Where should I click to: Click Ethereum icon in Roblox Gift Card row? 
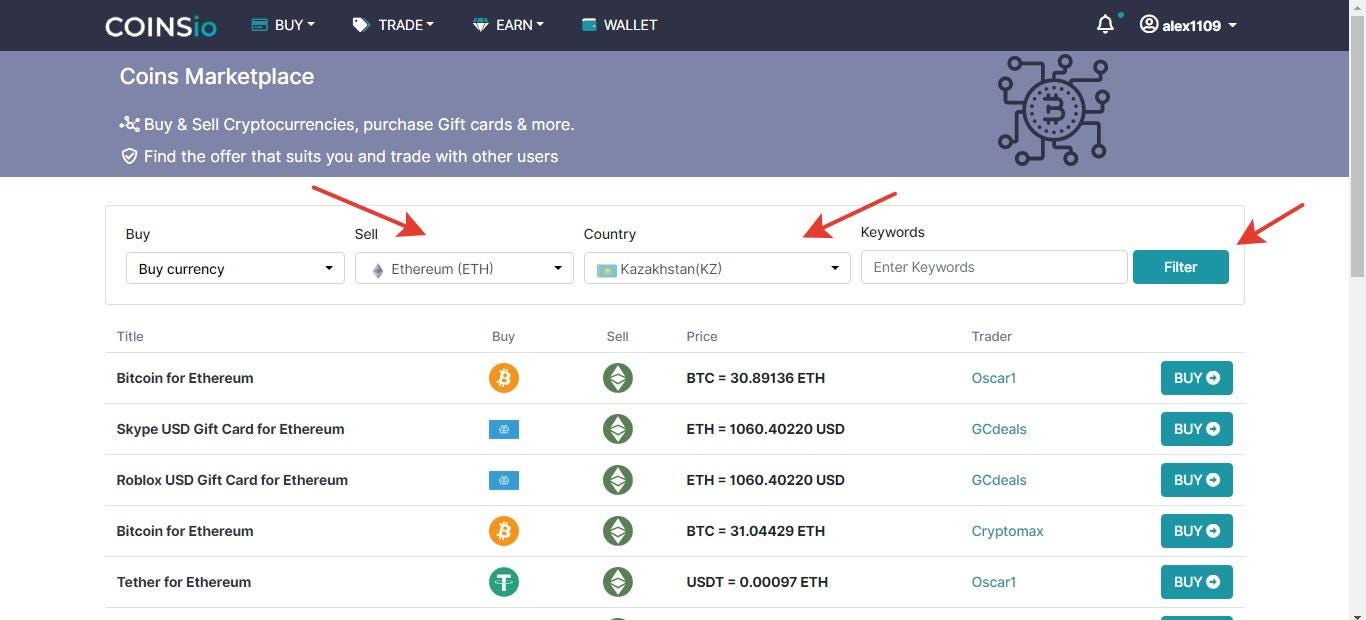click(618, 480)
